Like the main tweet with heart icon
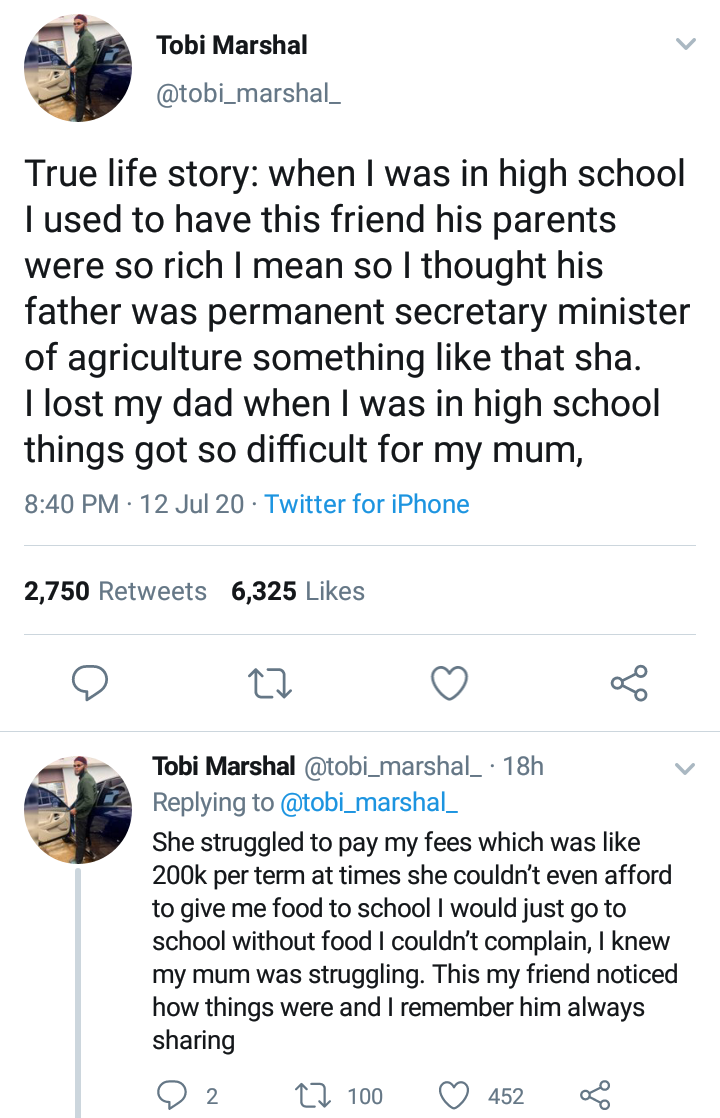The height and width of the screenshot is (1118, 720). tap(449, 683)
